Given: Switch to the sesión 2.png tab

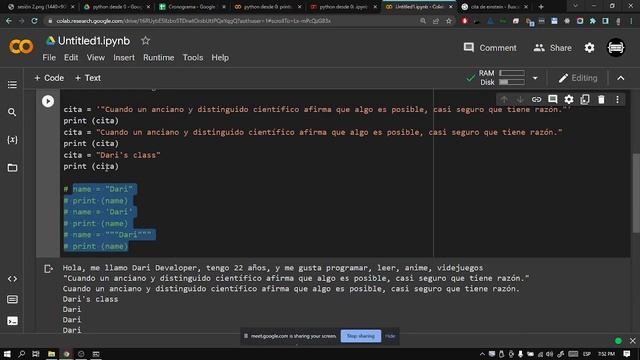Looking at the screenshot, I should pos(41,7).
